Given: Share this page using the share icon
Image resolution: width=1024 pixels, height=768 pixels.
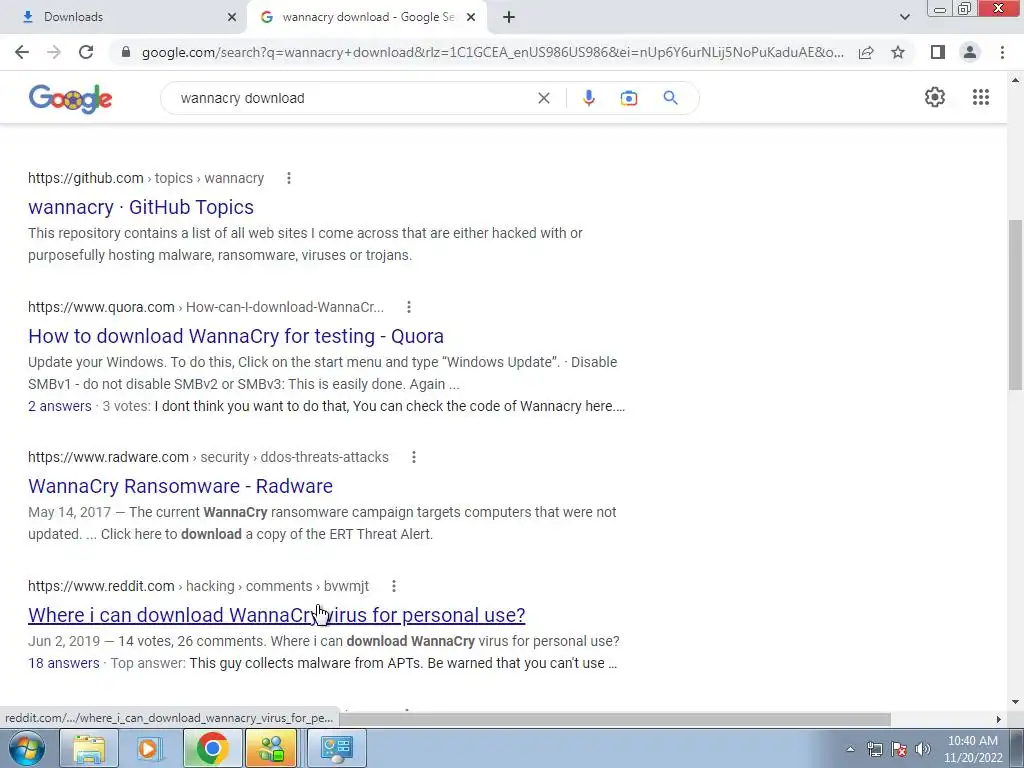Looking at the screenshot, I should click(866, 52).
